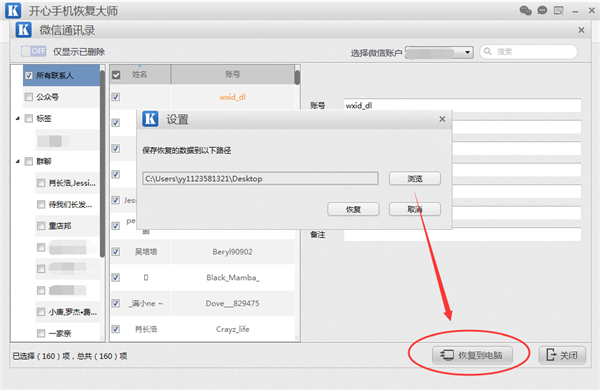Close the 设置 dialog with X
Image resolution: width=600 pixels, height=390 pixels.
point(442,119)
